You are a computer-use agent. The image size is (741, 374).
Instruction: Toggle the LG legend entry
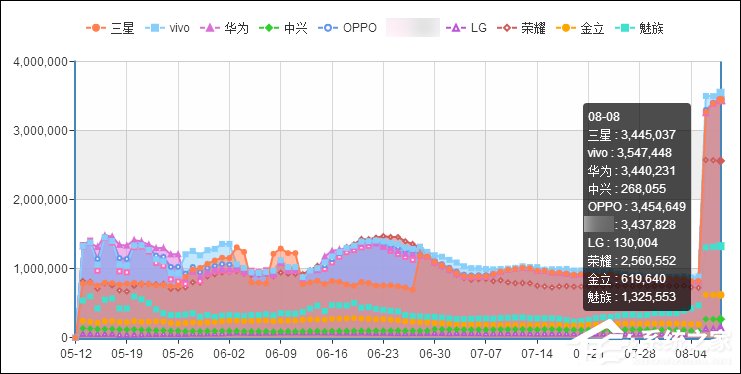click(466, 28)
